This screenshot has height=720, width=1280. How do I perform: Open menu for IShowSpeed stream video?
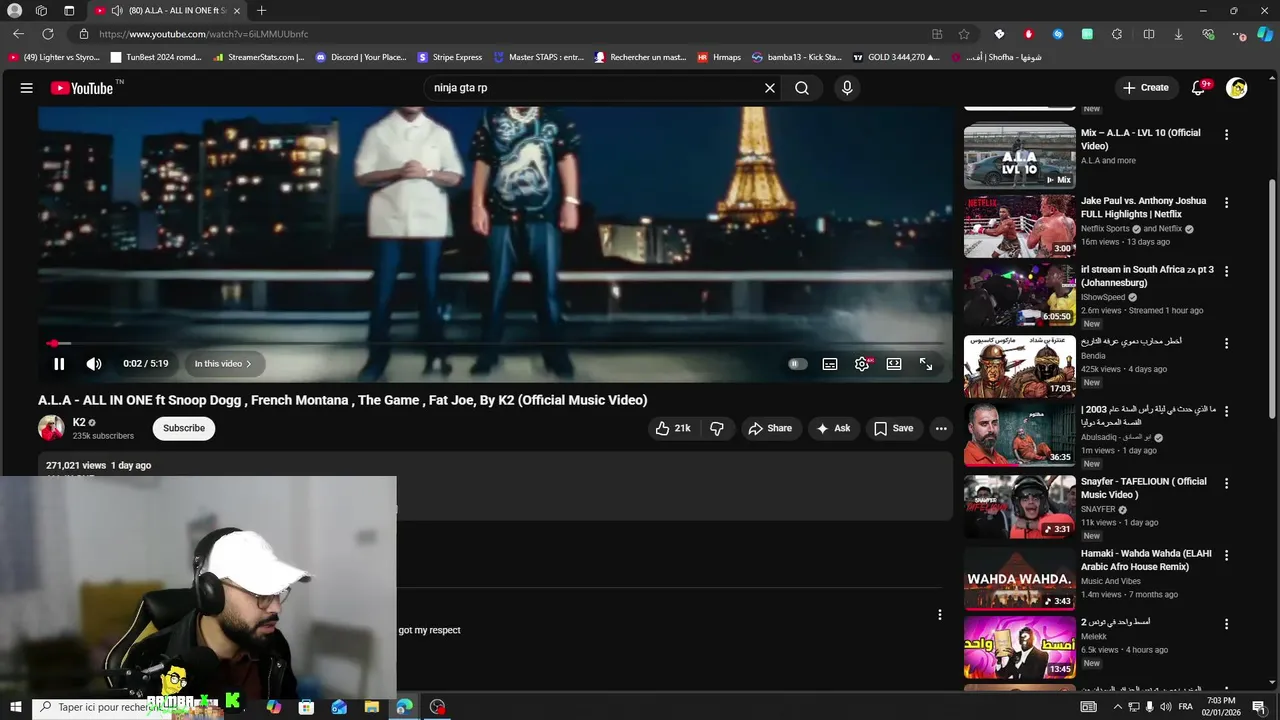pyautogui.click(x=1226, y=270)
